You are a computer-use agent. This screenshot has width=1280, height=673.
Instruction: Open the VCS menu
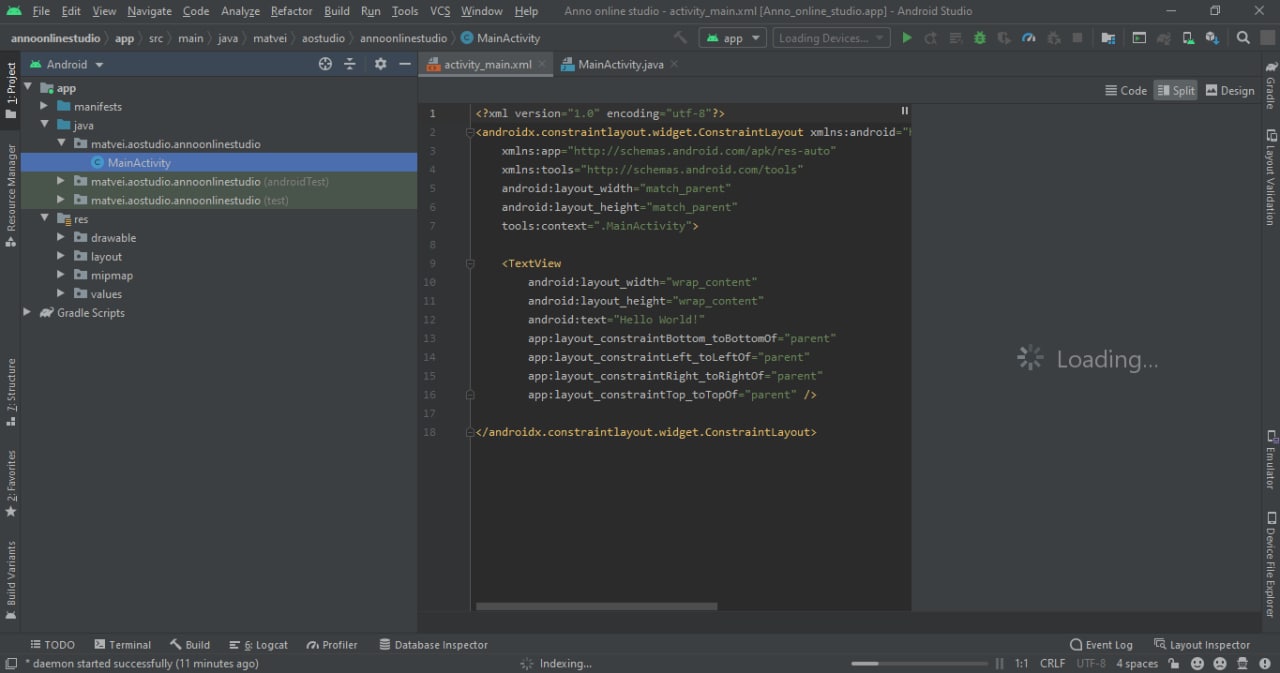tap(440, 11)
